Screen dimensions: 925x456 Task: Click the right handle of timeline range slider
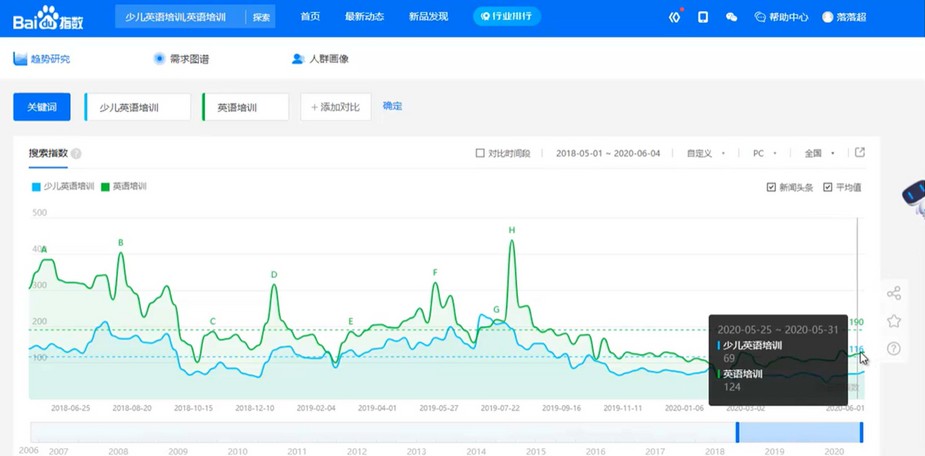click(862, 432)
